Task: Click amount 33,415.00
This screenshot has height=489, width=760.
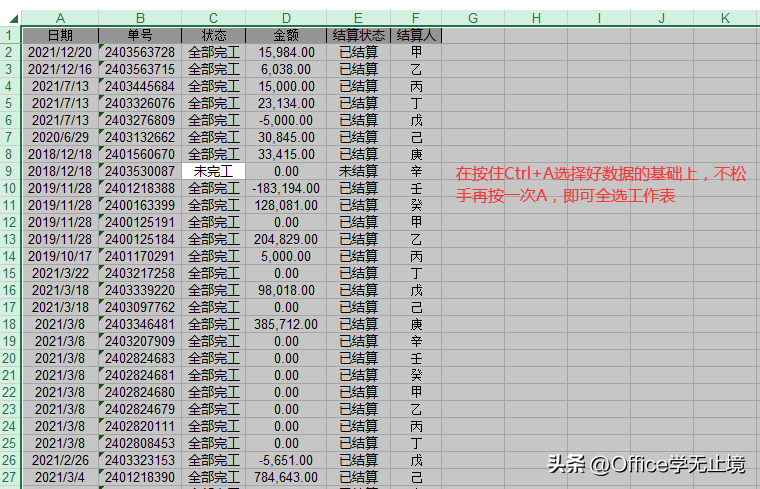Action: (286, 155)
